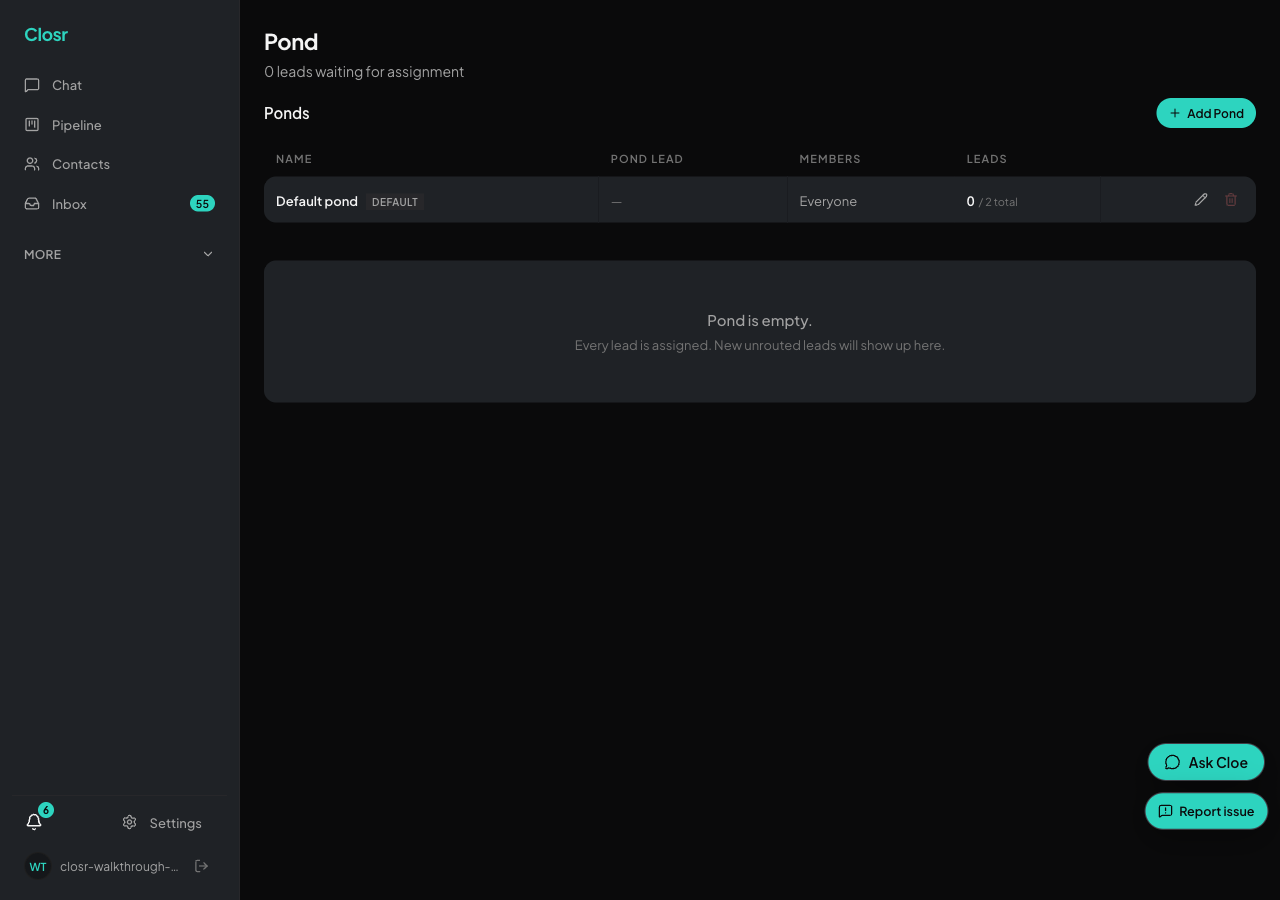Click the Add Pond button
1280x900 pixels.
pyautogui.click(x=1206, y=113)
